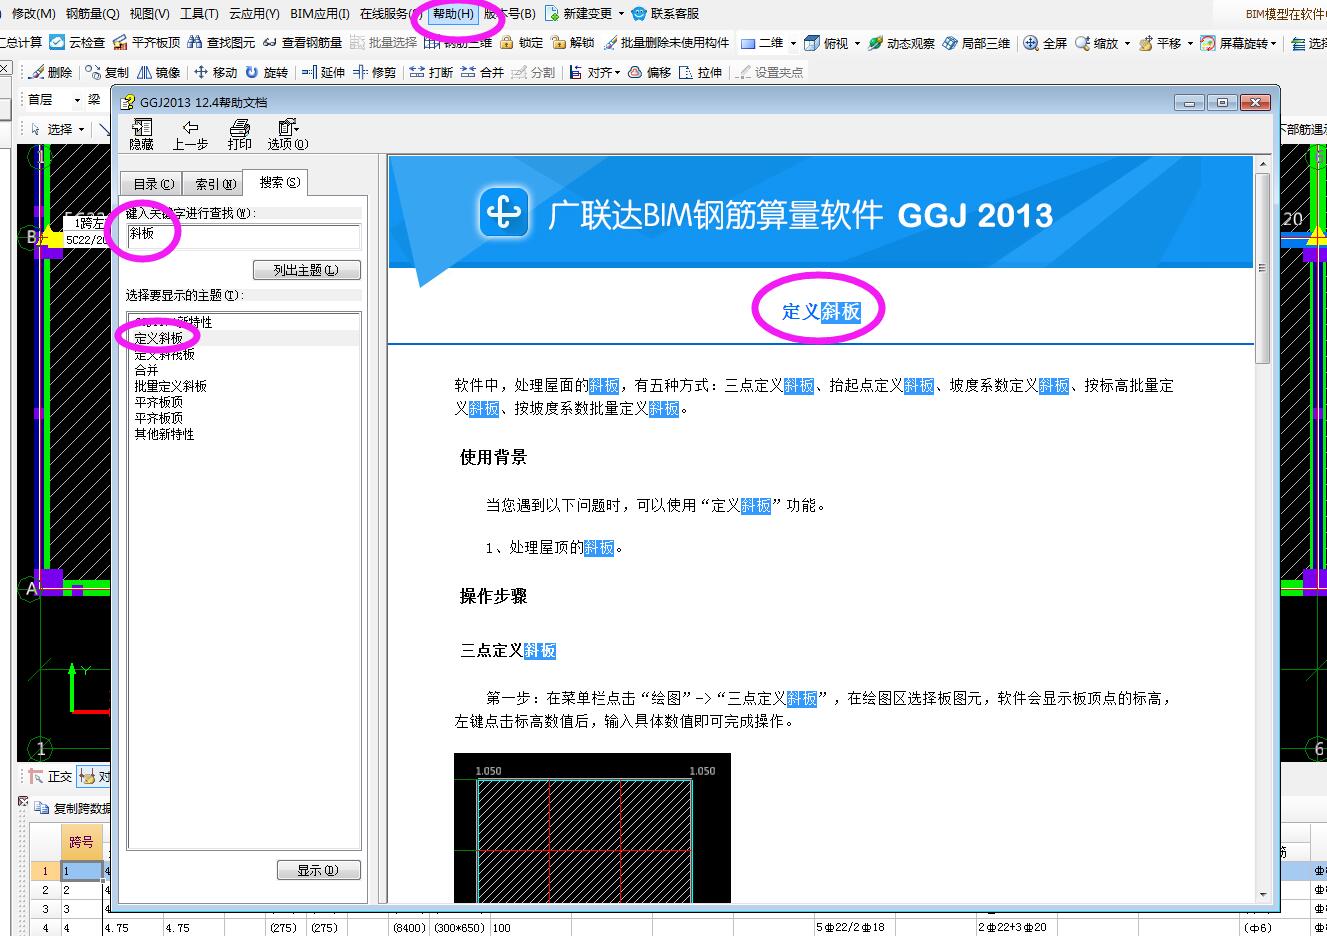Viewport: 1327px width, 936px height.
Task: Open the BIM应用(I) menu
Action: tap(320, 14)
